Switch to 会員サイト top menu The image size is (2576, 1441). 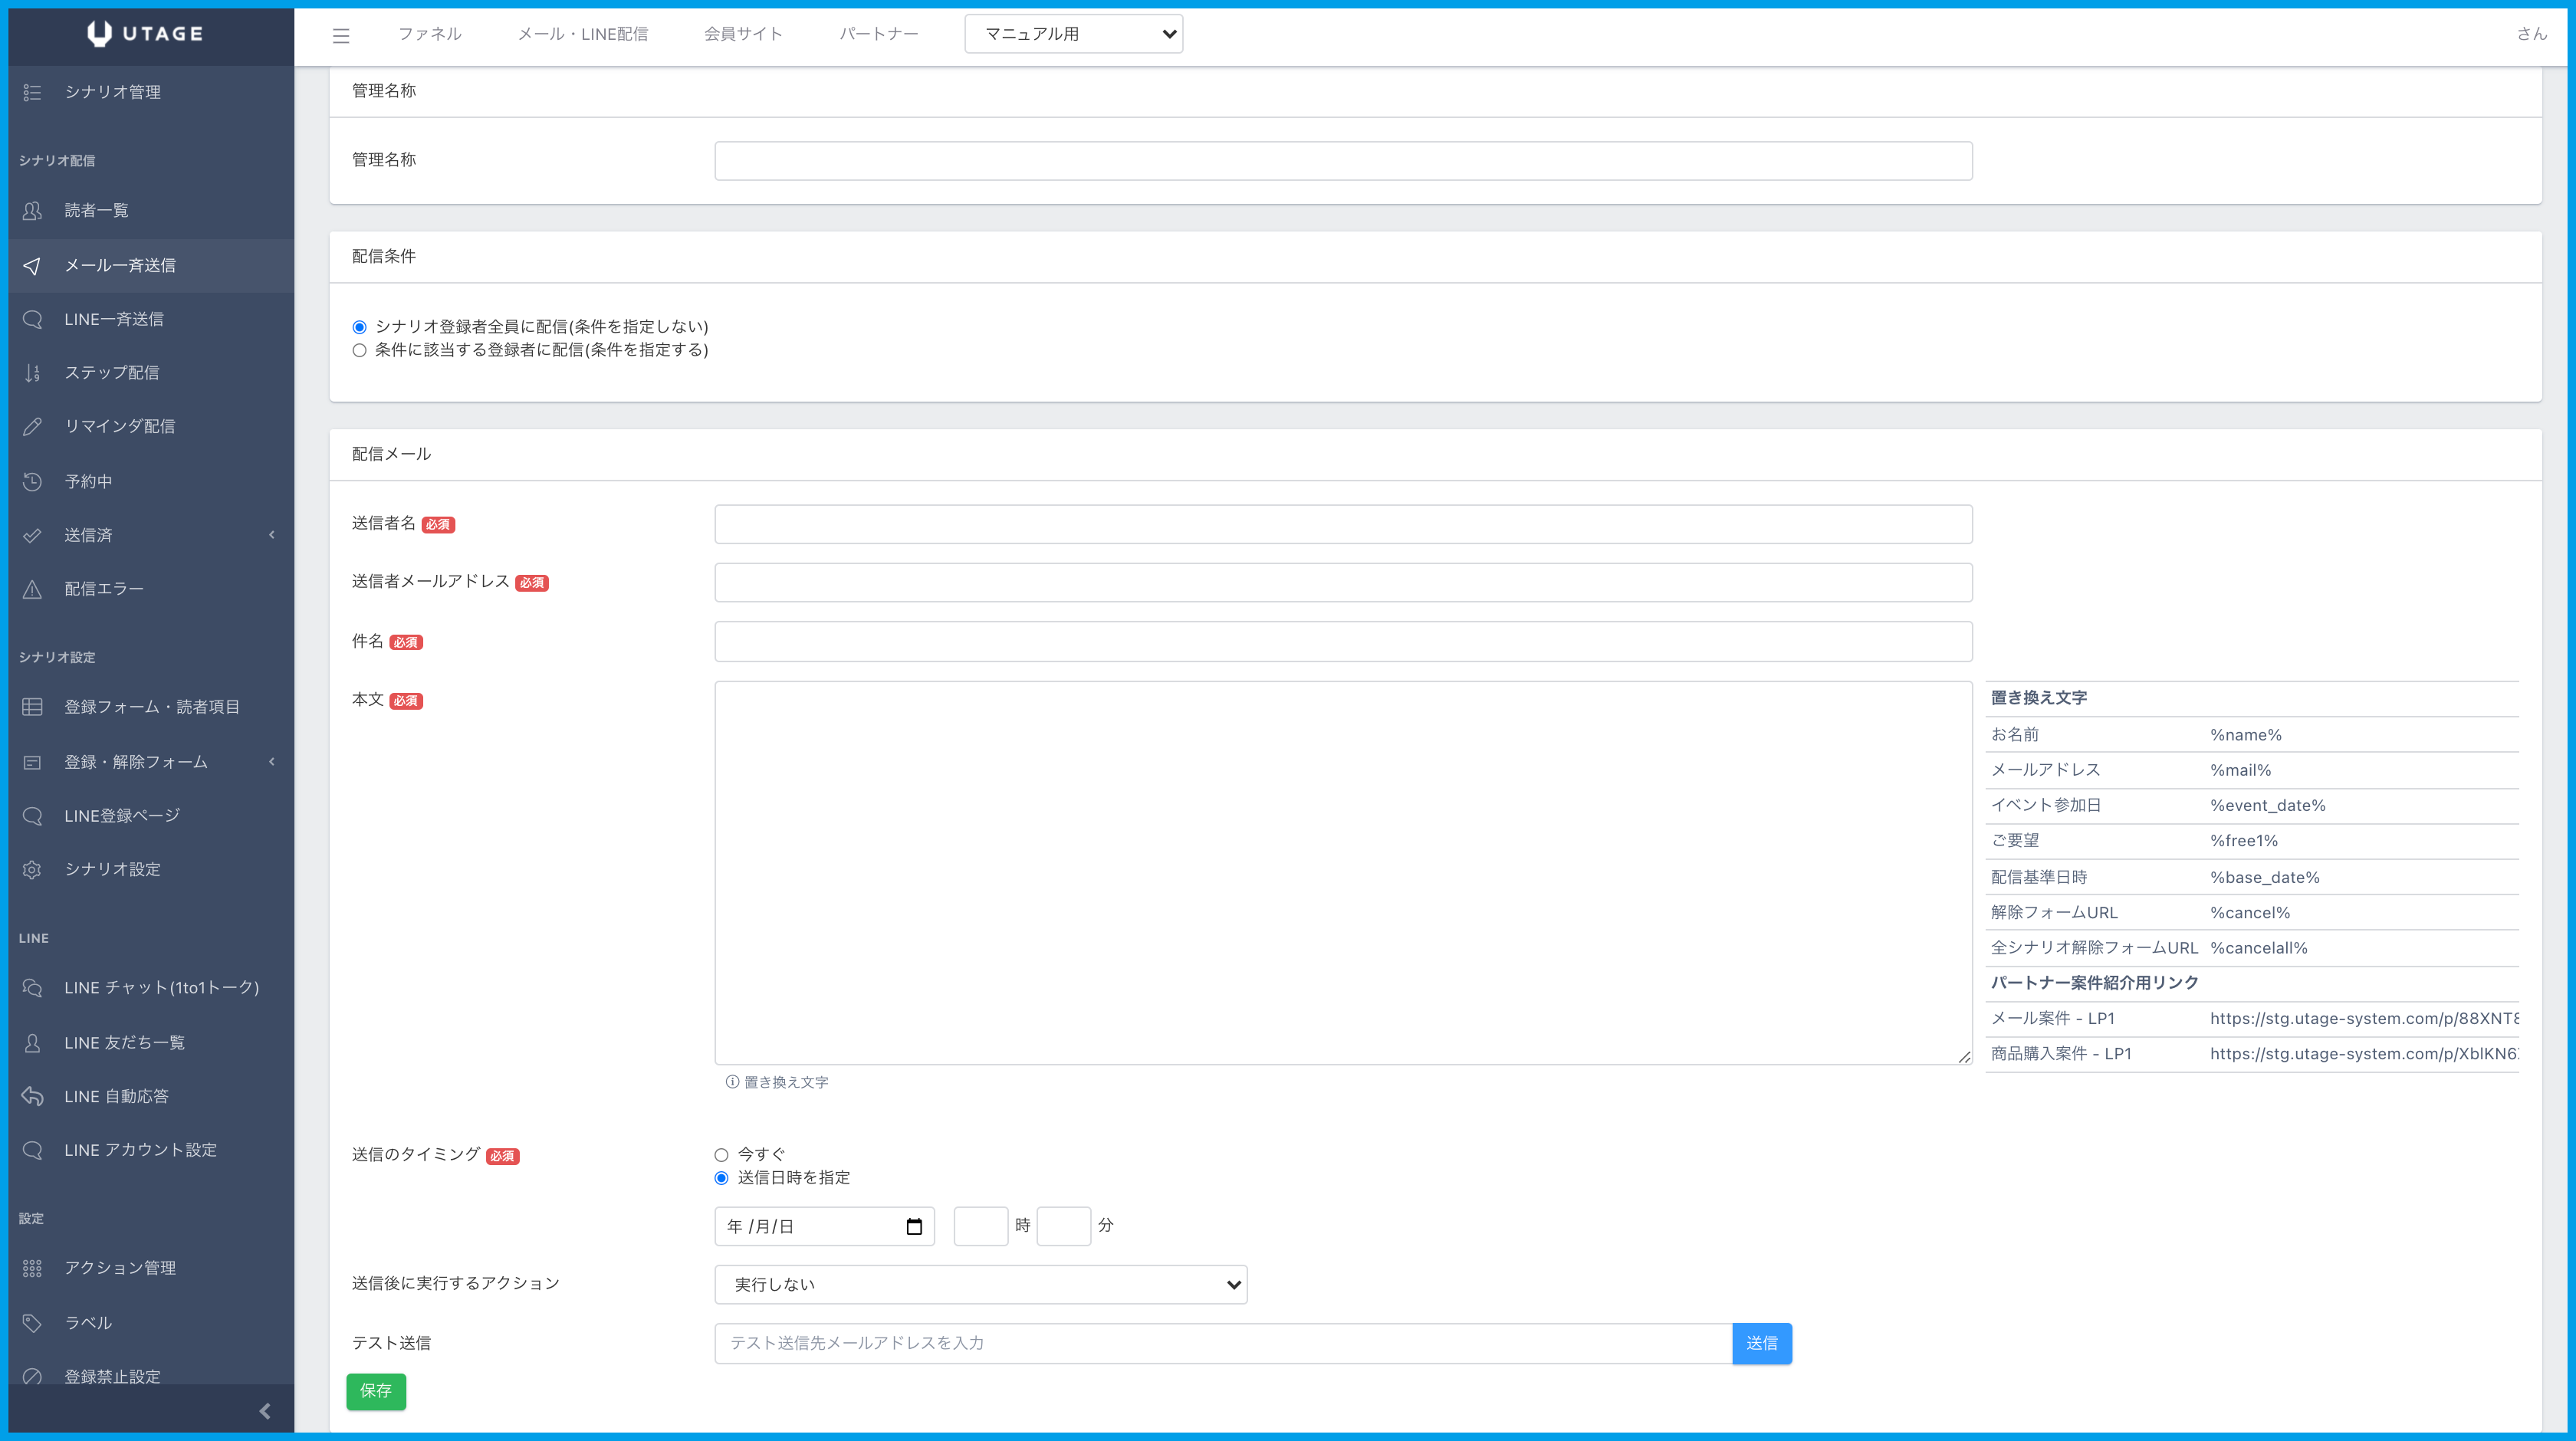point(742,34)
